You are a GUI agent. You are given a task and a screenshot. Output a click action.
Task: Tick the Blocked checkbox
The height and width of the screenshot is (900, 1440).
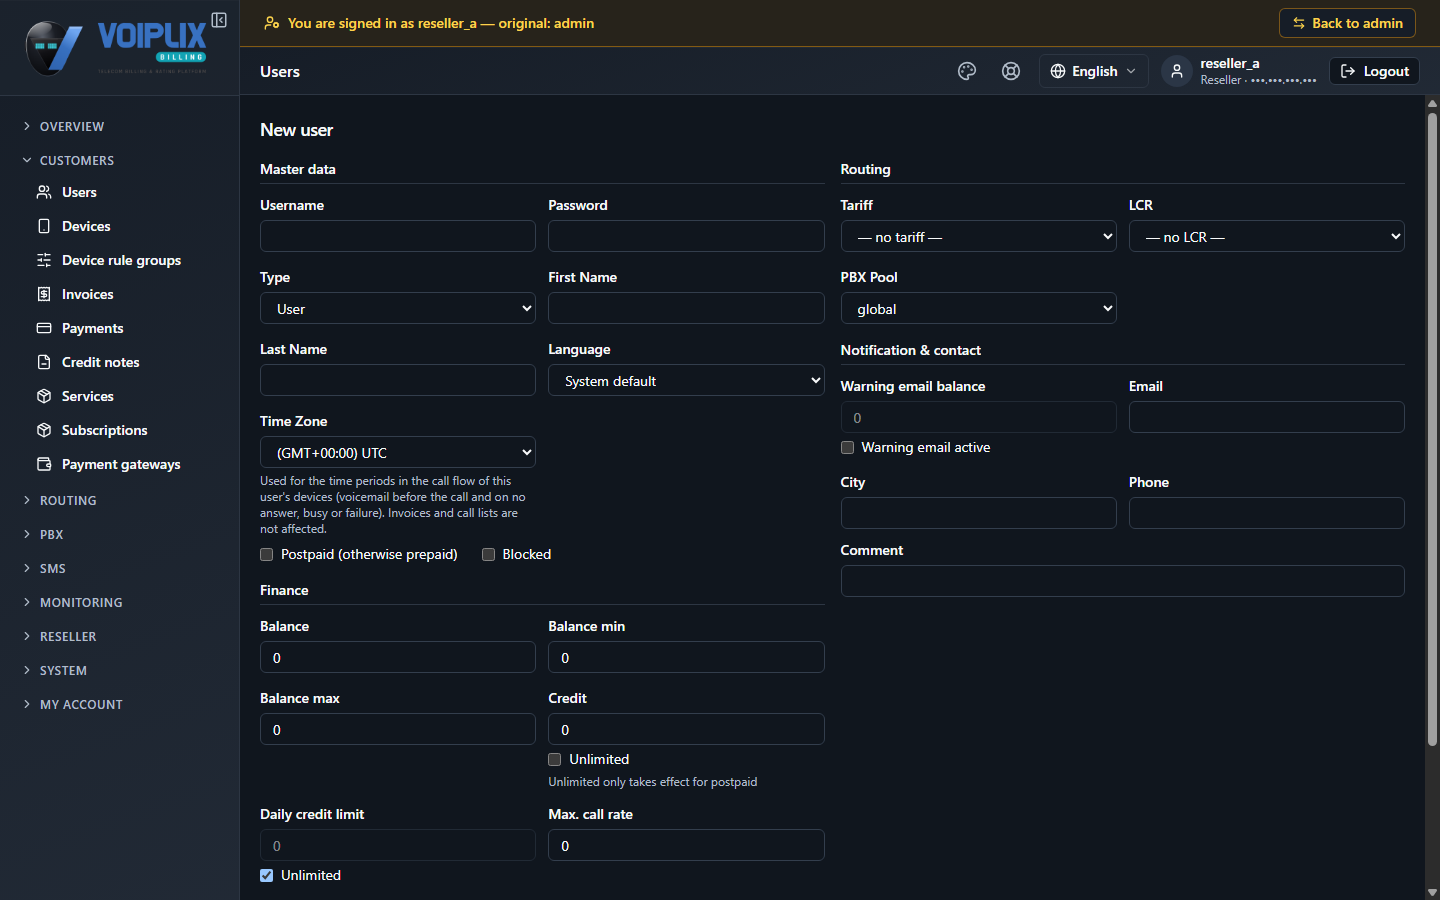tap(489, 554)
